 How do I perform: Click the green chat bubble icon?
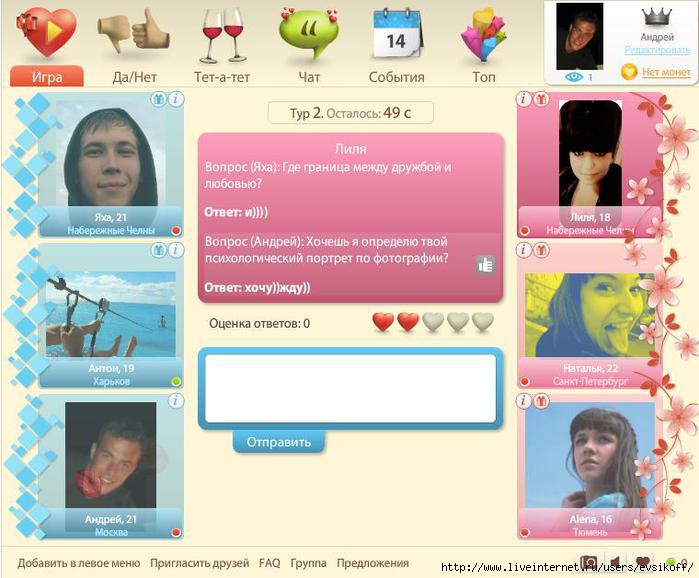[308, 34]
